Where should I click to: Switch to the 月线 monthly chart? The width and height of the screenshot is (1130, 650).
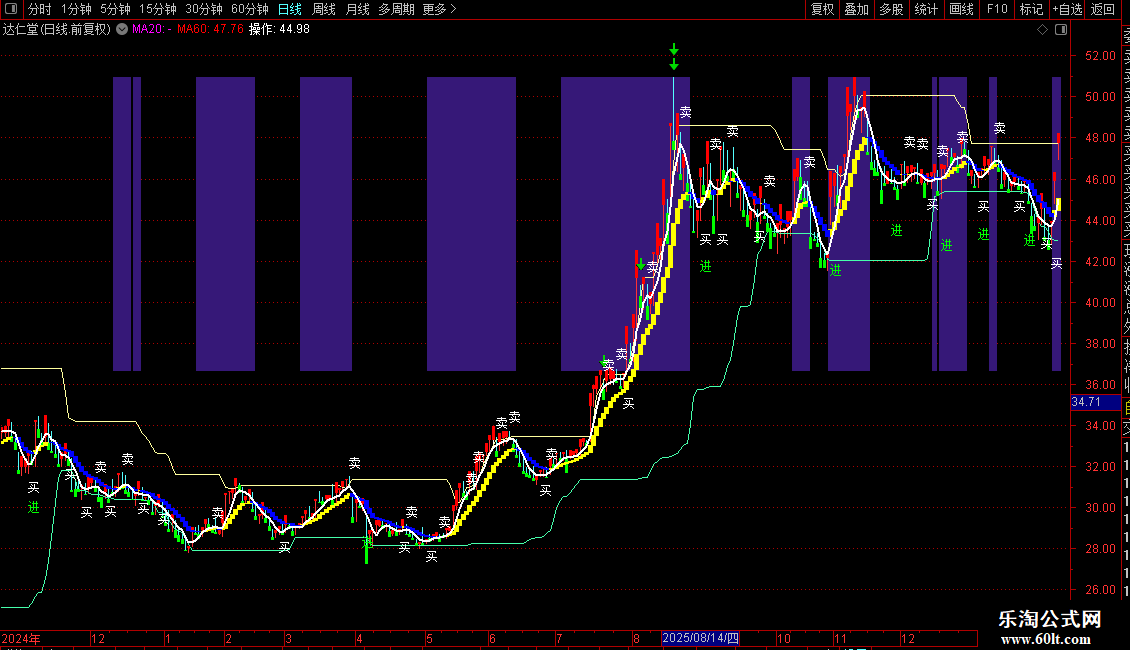click(357, 9)
